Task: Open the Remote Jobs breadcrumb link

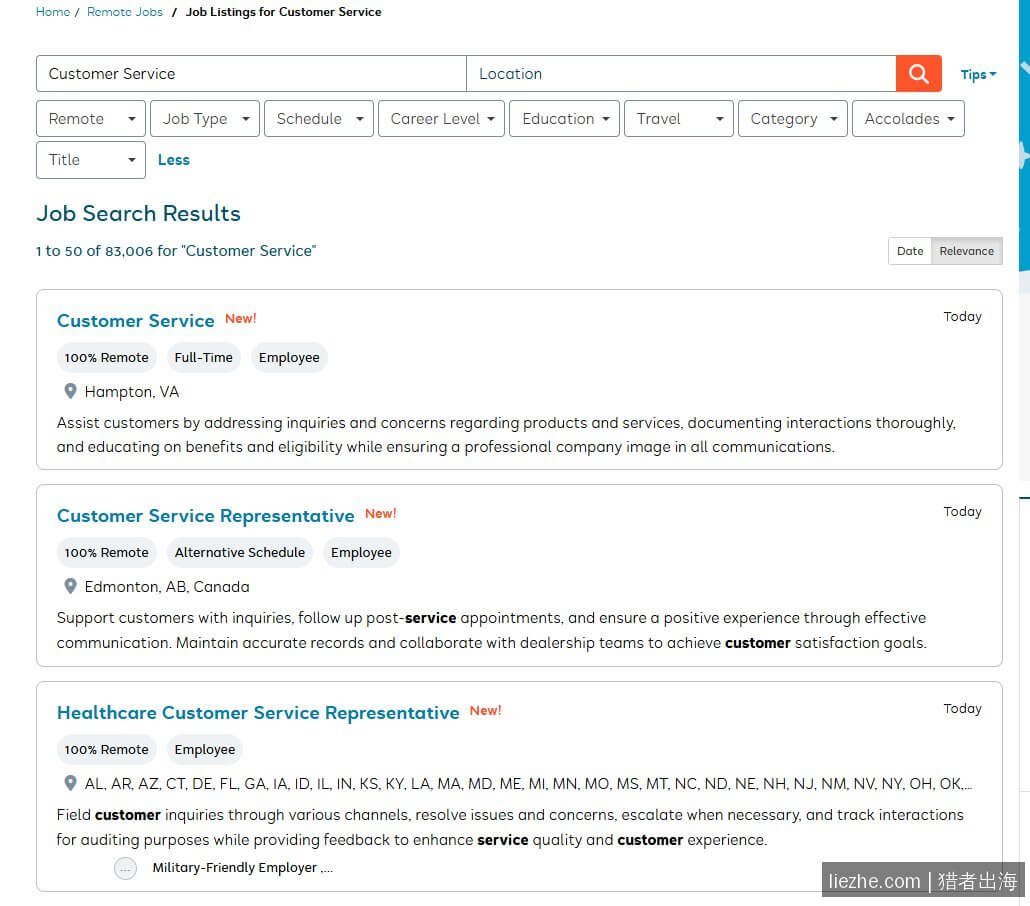Action: pos(125,12)
